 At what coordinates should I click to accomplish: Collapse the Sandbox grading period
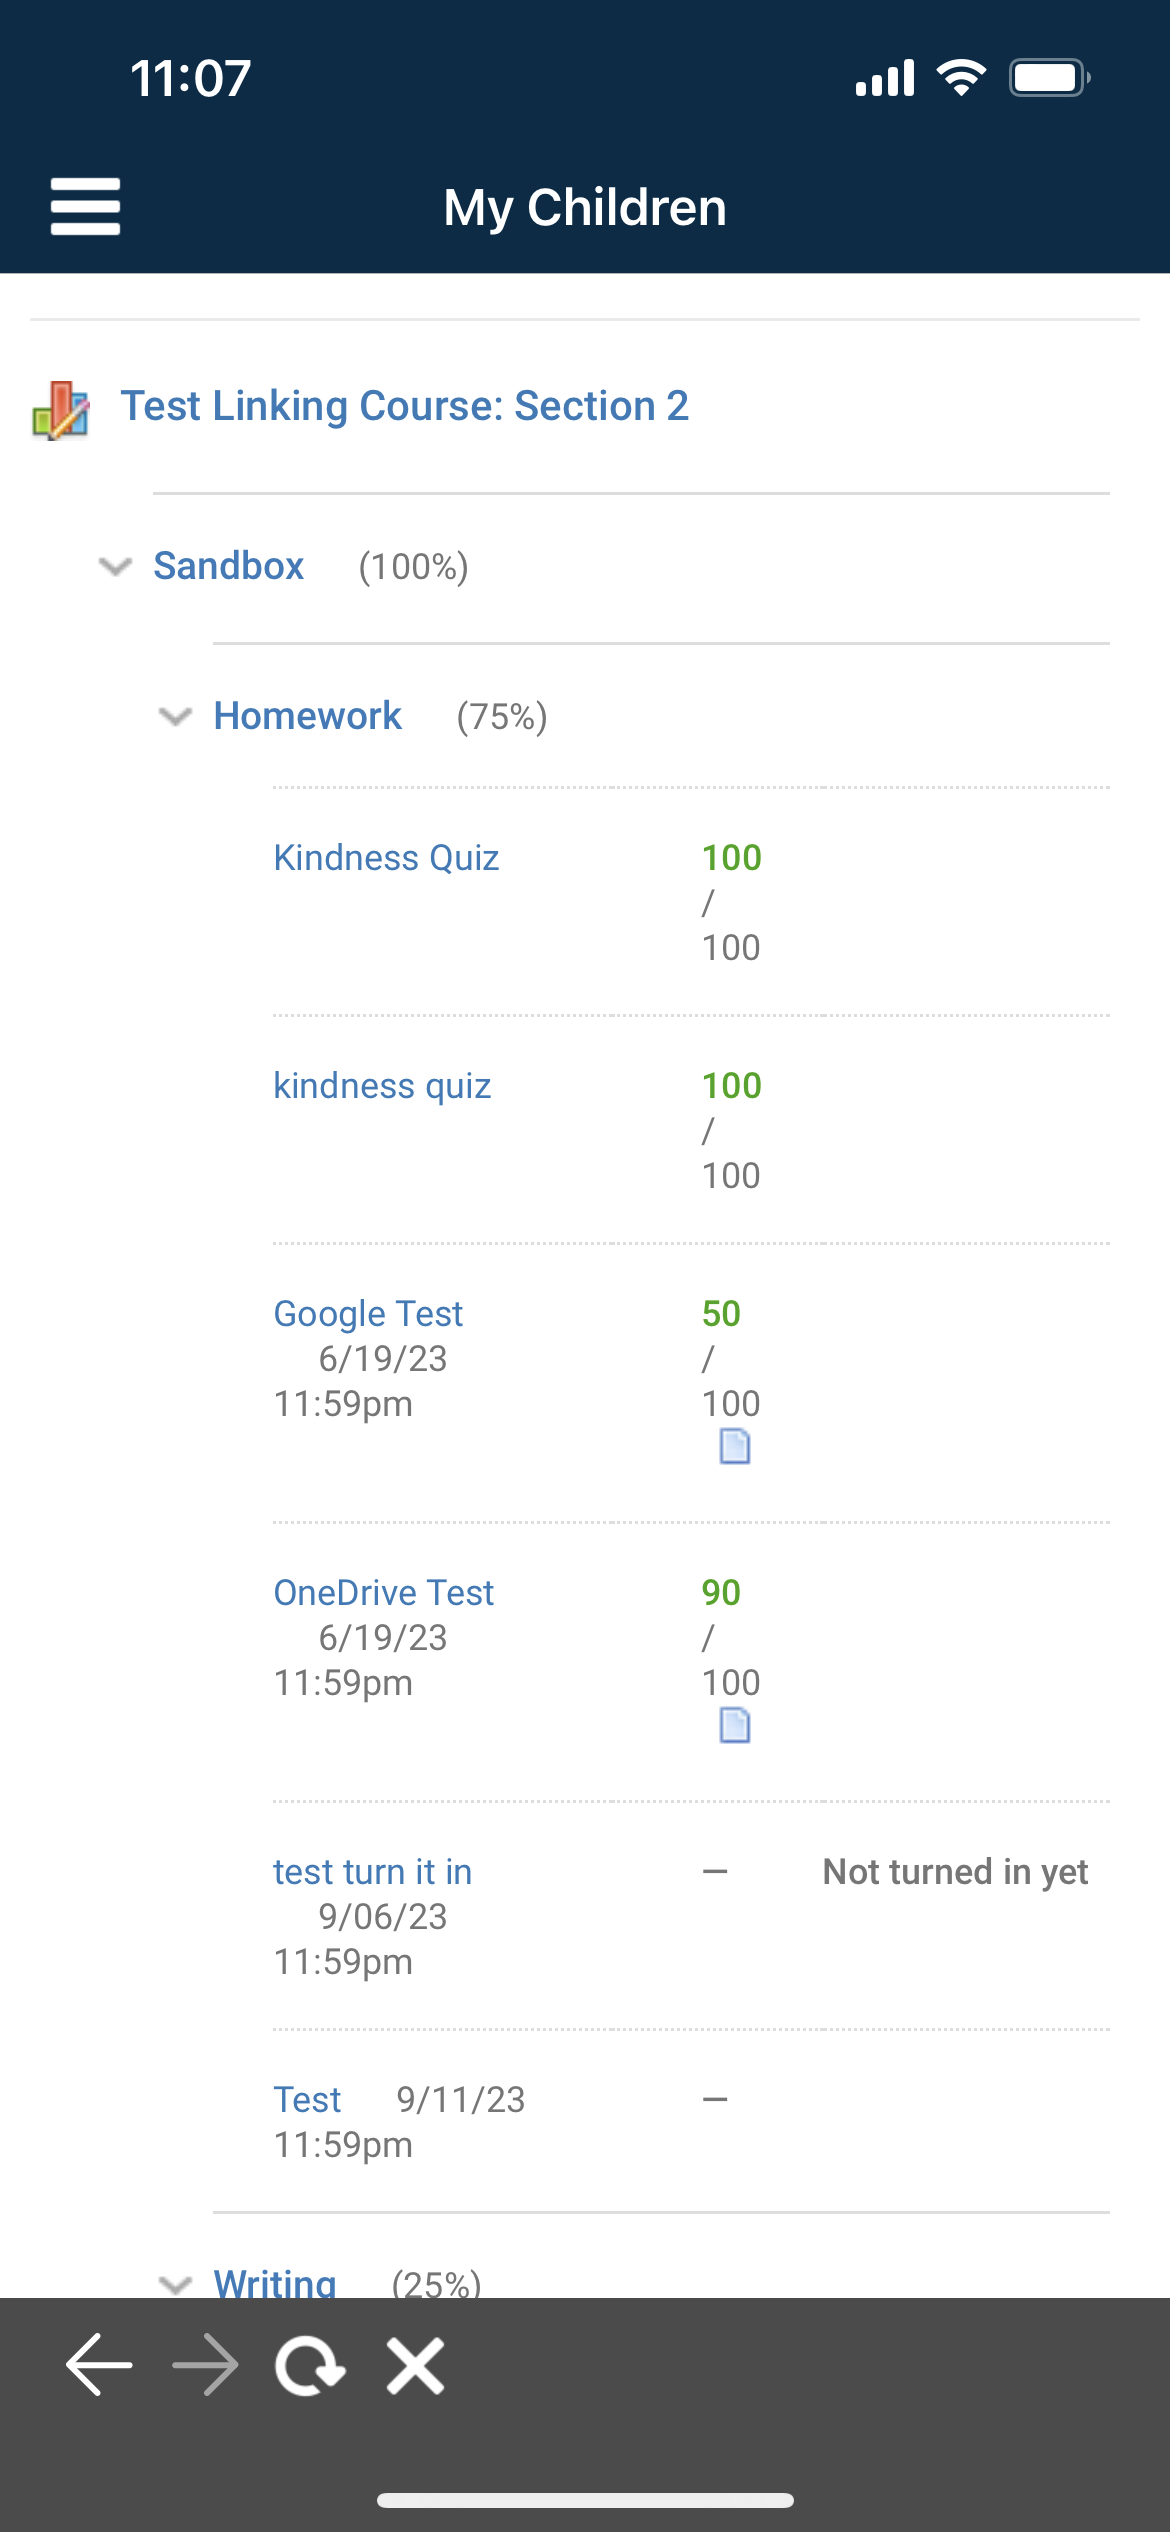[116, 567]
